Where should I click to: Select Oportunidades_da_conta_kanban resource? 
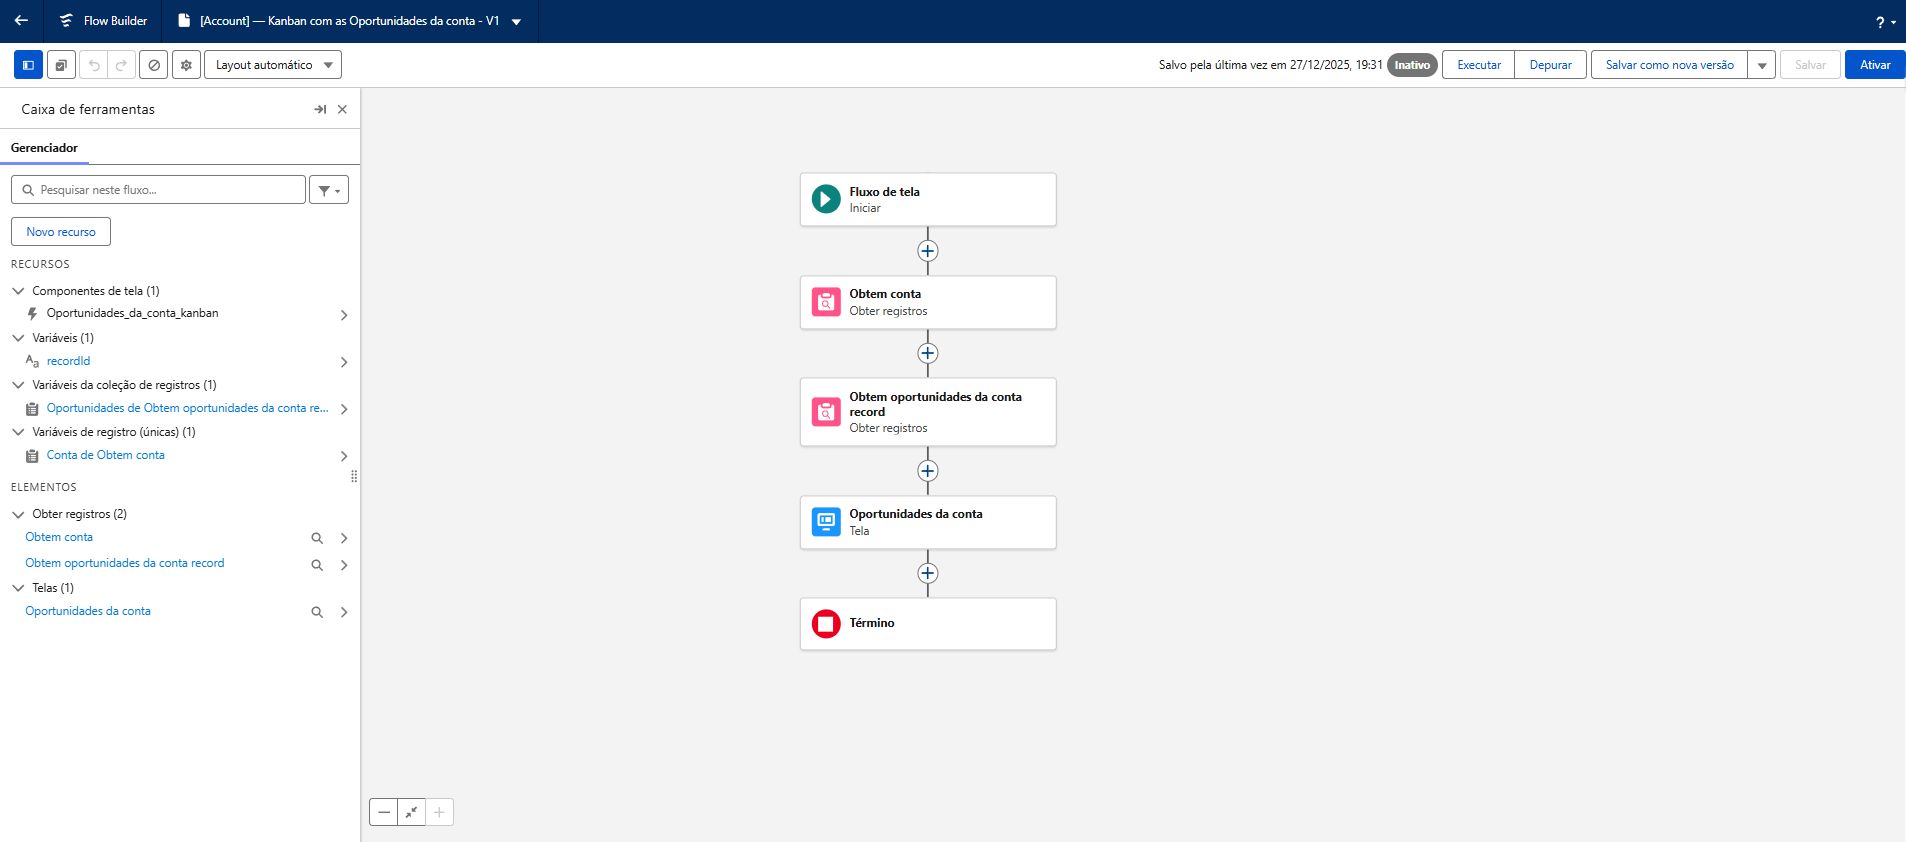132,313
